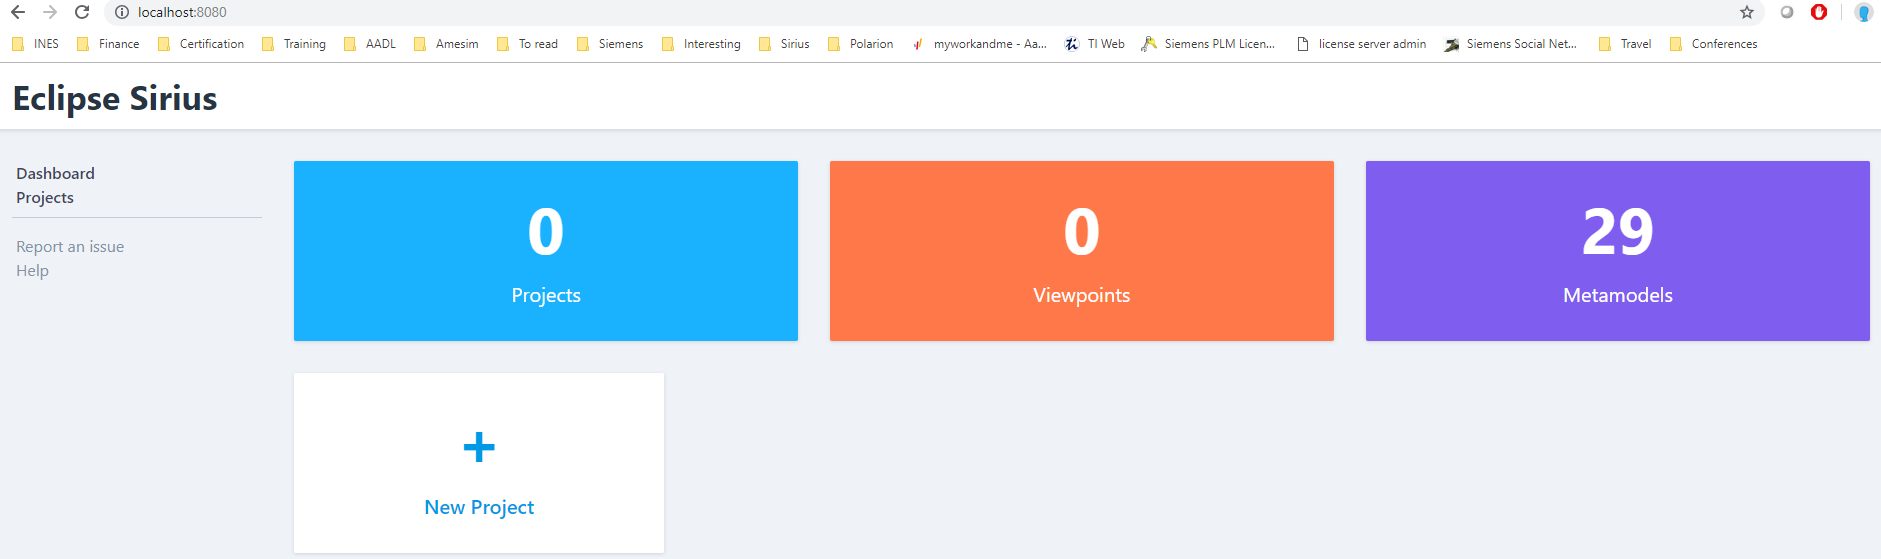Open the license server admin bookmark

(x=1362, y=44)
